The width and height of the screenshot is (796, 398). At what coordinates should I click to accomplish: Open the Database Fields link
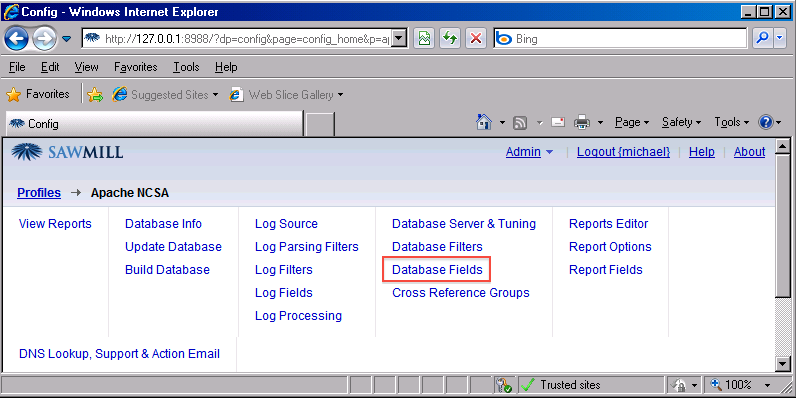[437, 270]
